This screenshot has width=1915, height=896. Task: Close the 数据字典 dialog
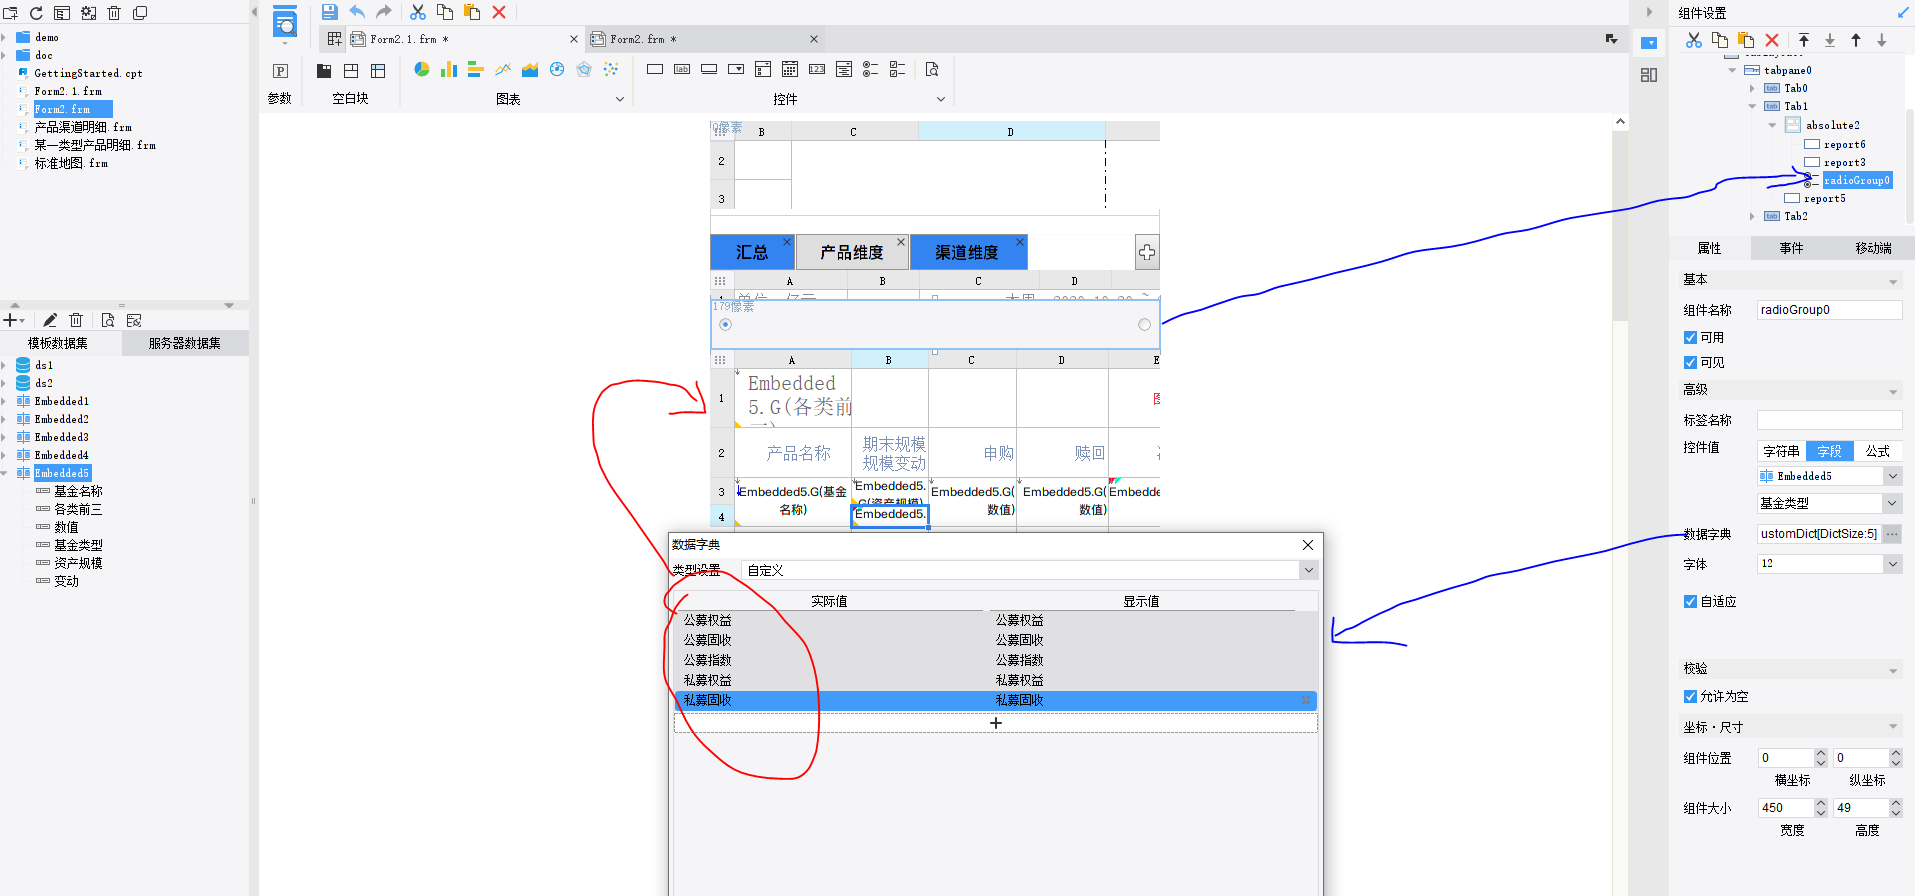tap(1307, 545)
